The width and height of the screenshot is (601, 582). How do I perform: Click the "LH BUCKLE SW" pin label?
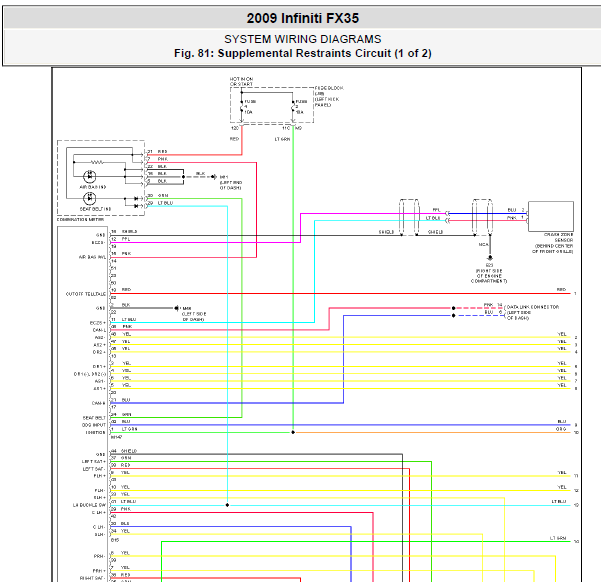coord(89,505)
